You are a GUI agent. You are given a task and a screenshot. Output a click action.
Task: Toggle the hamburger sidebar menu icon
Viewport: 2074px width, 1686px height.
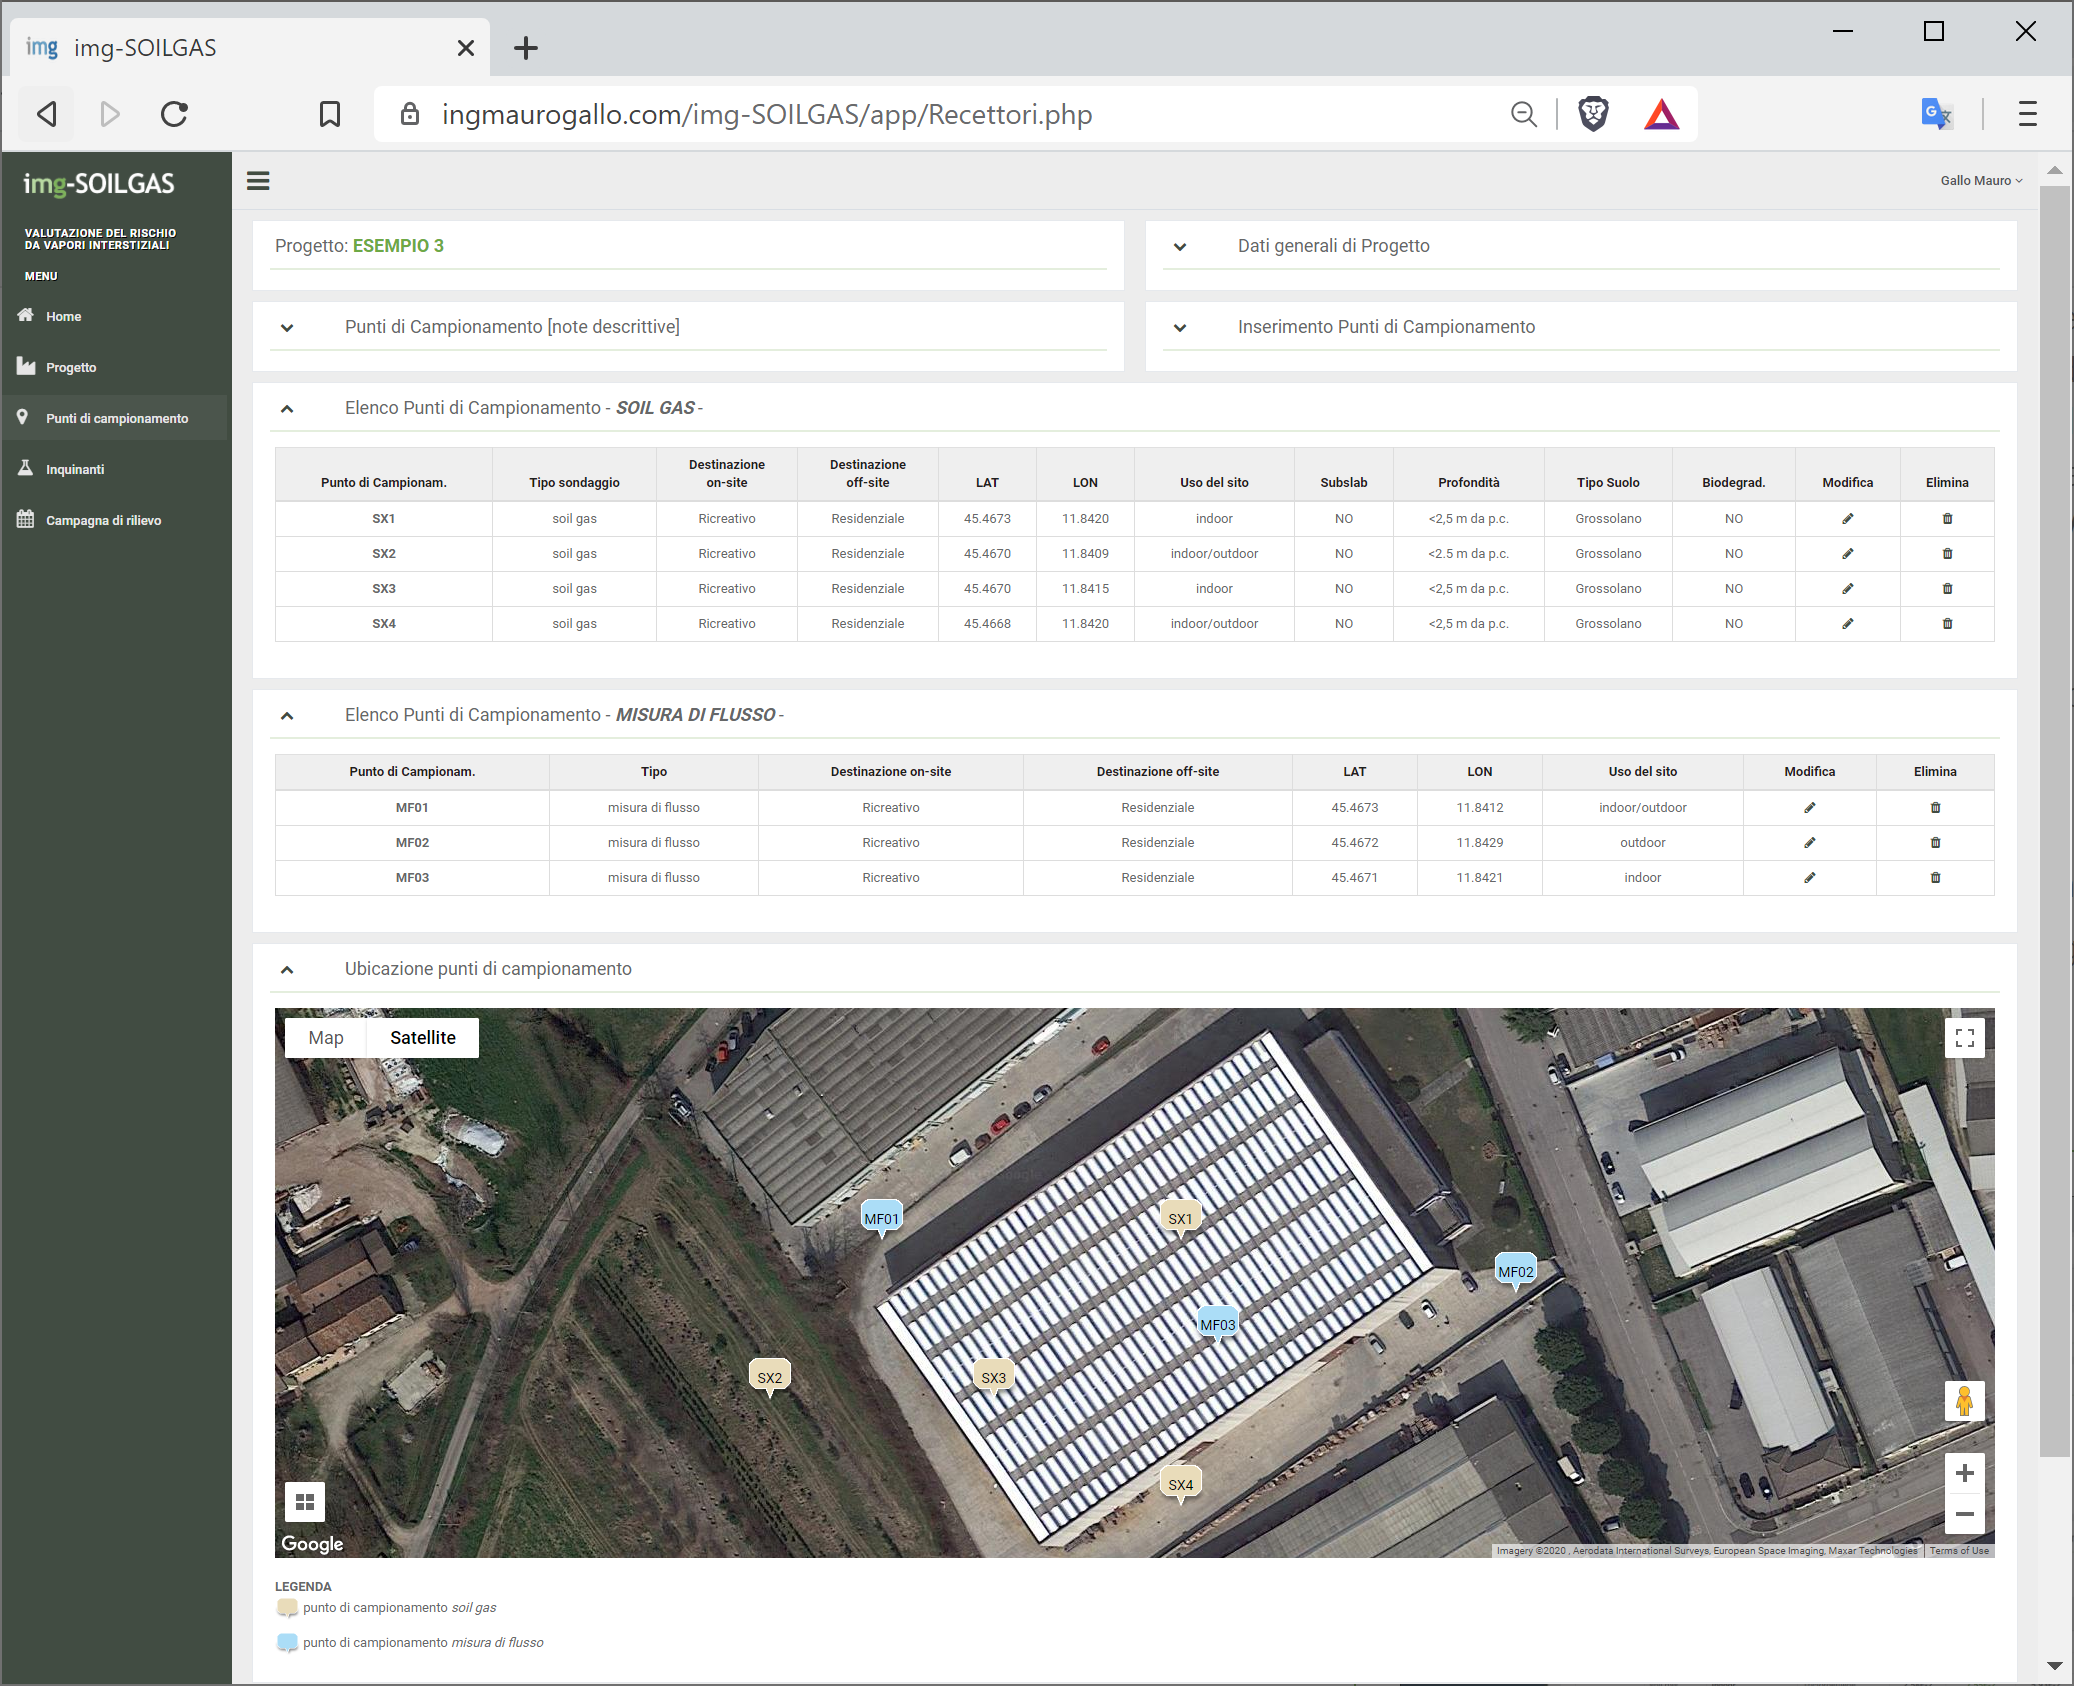tap(258, 181)
